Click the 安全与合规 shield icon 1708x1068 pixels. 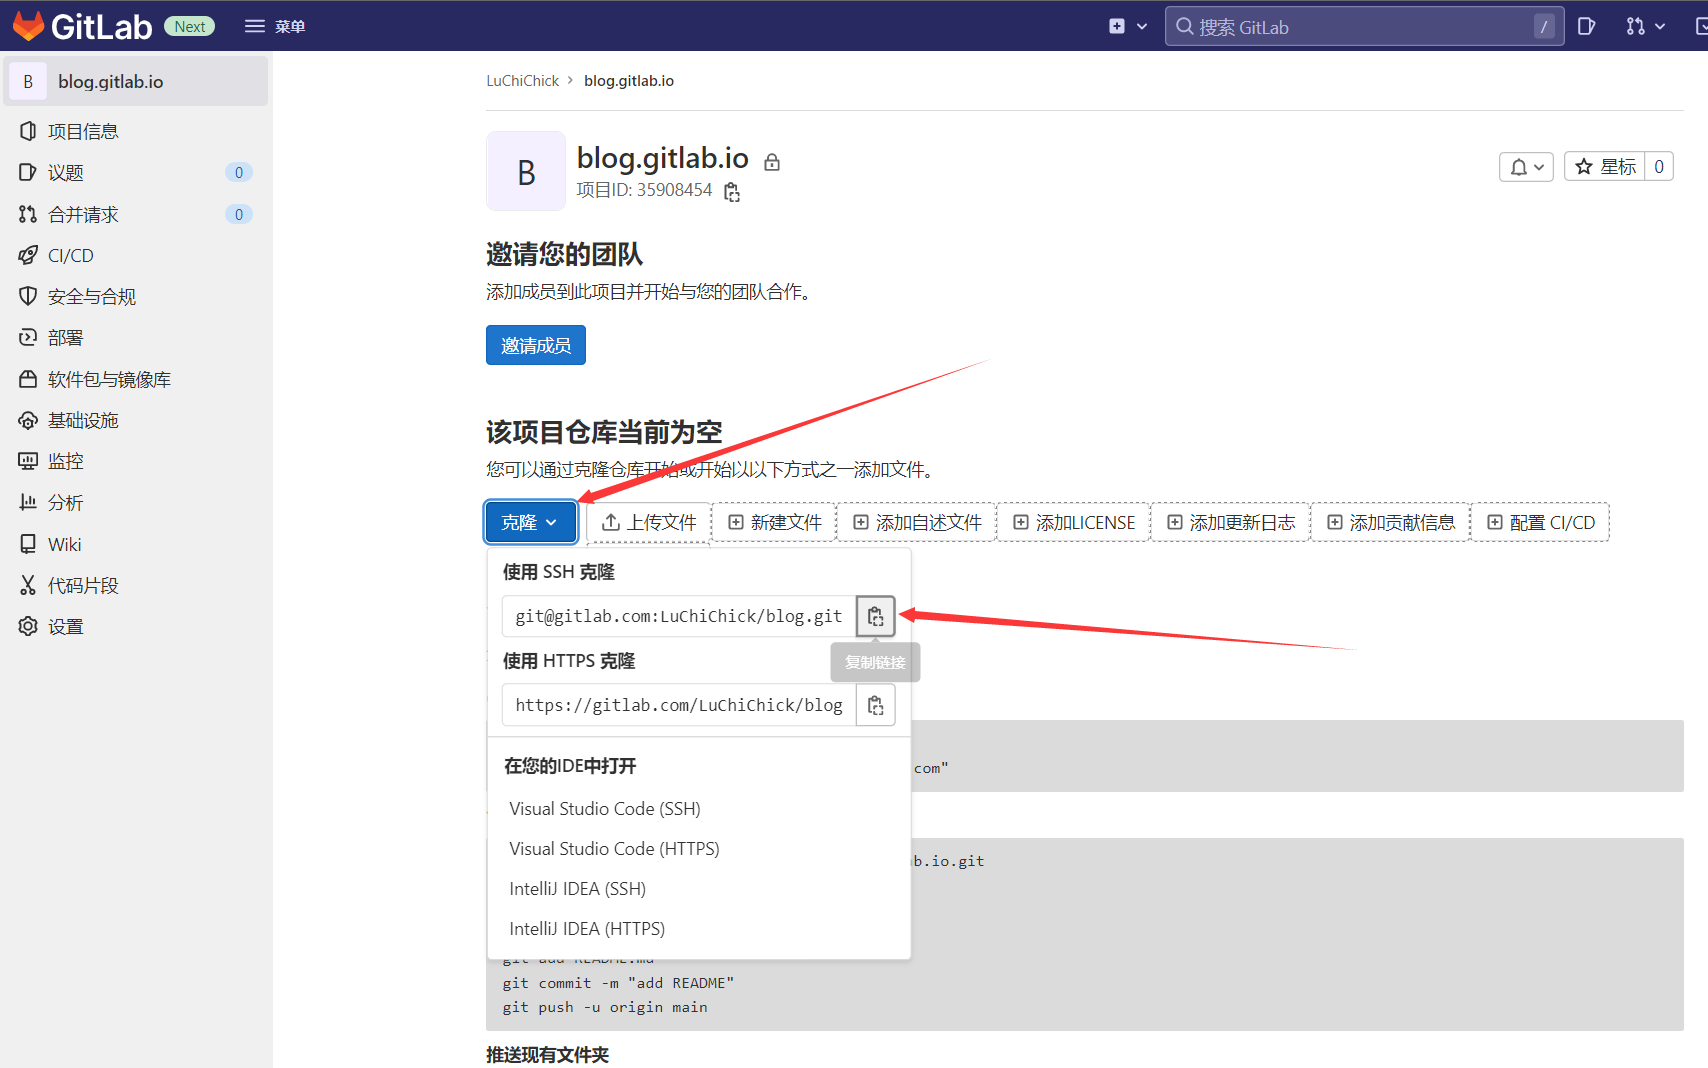[x=28, y=296]
